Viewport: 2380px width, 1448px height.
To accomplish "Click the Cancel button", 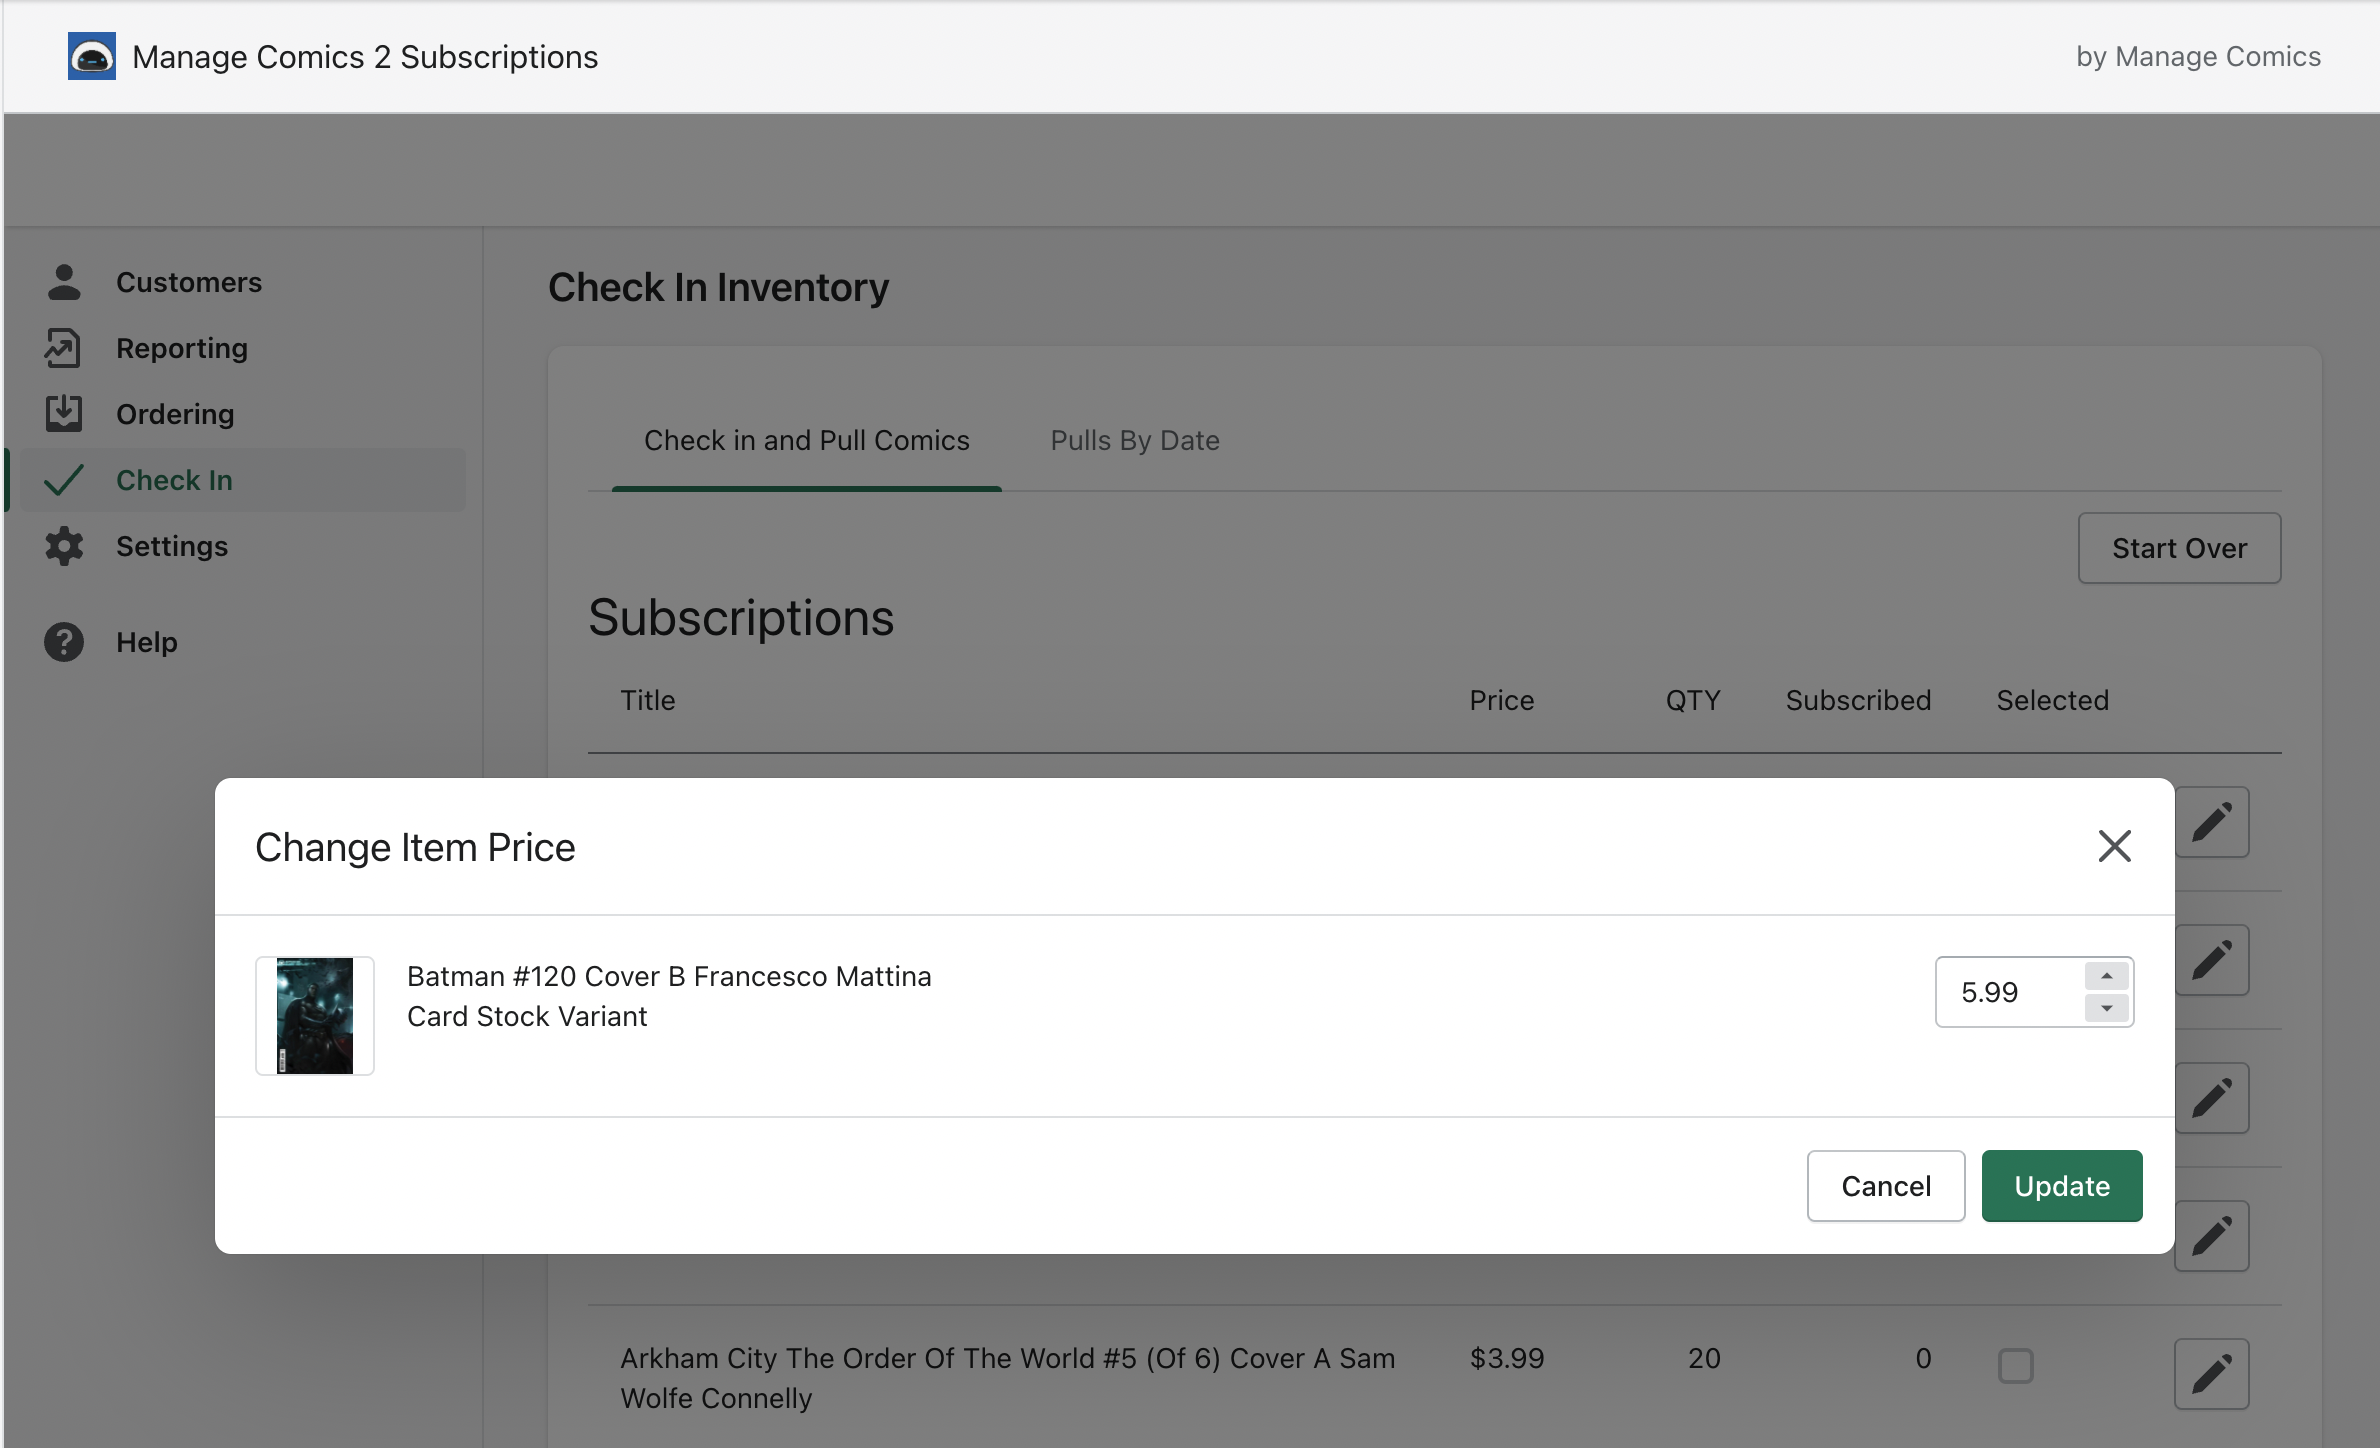I will click(x=1885, y=1186).
